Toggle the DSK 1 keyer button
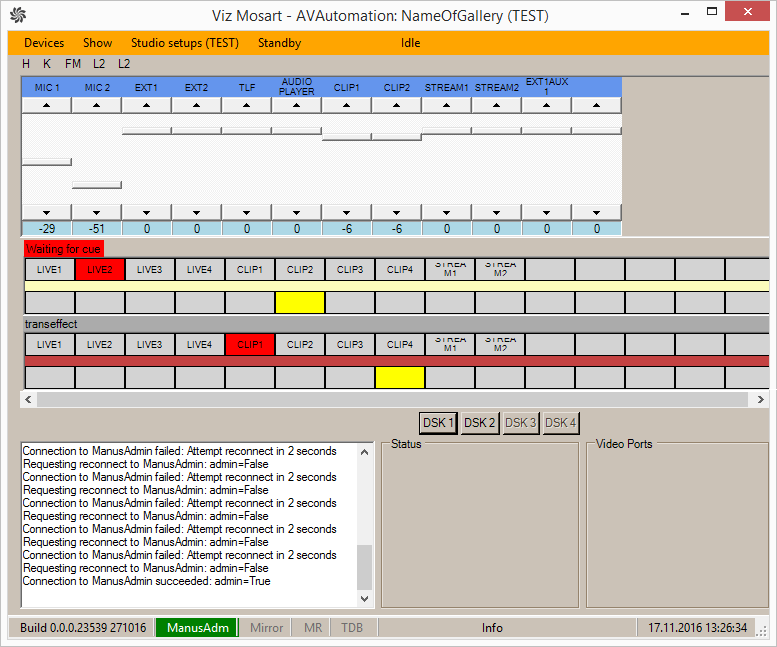This screenshot has height=647, width=777. (437, 423)
